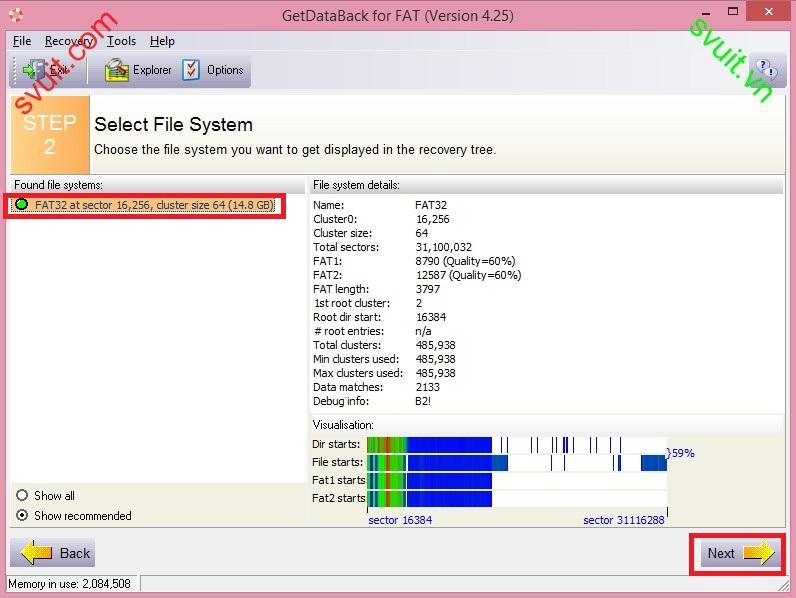Open the Help menu

(162, 41)
